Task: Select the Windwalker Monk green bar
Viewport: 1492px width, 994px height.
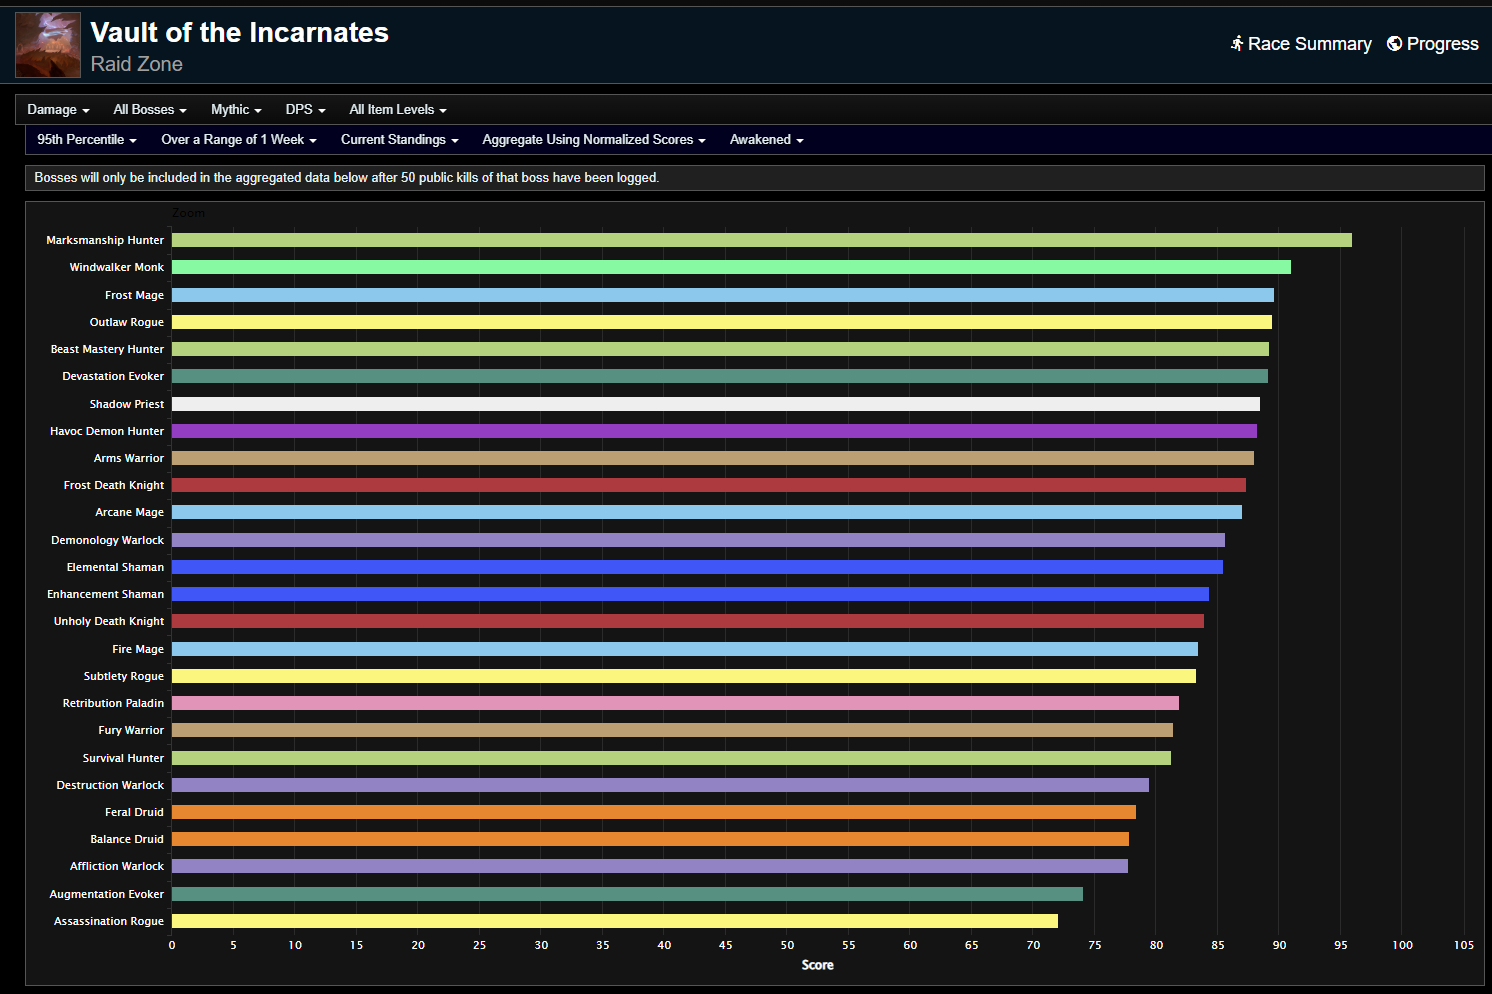Action: [731, 267]
